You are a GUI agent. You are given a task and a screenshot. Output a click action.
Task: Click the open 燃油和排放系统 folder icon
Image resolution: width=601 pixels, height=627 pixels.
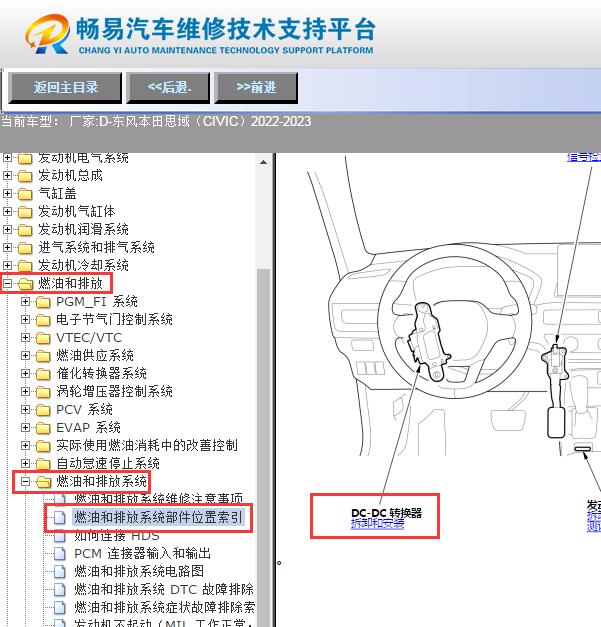click(44, 482)
